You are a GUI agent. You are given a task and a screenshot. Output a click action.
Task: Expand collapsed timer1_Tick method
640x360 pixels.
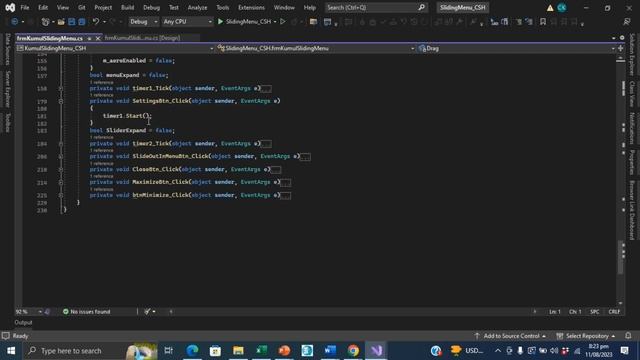pos(60,88)
